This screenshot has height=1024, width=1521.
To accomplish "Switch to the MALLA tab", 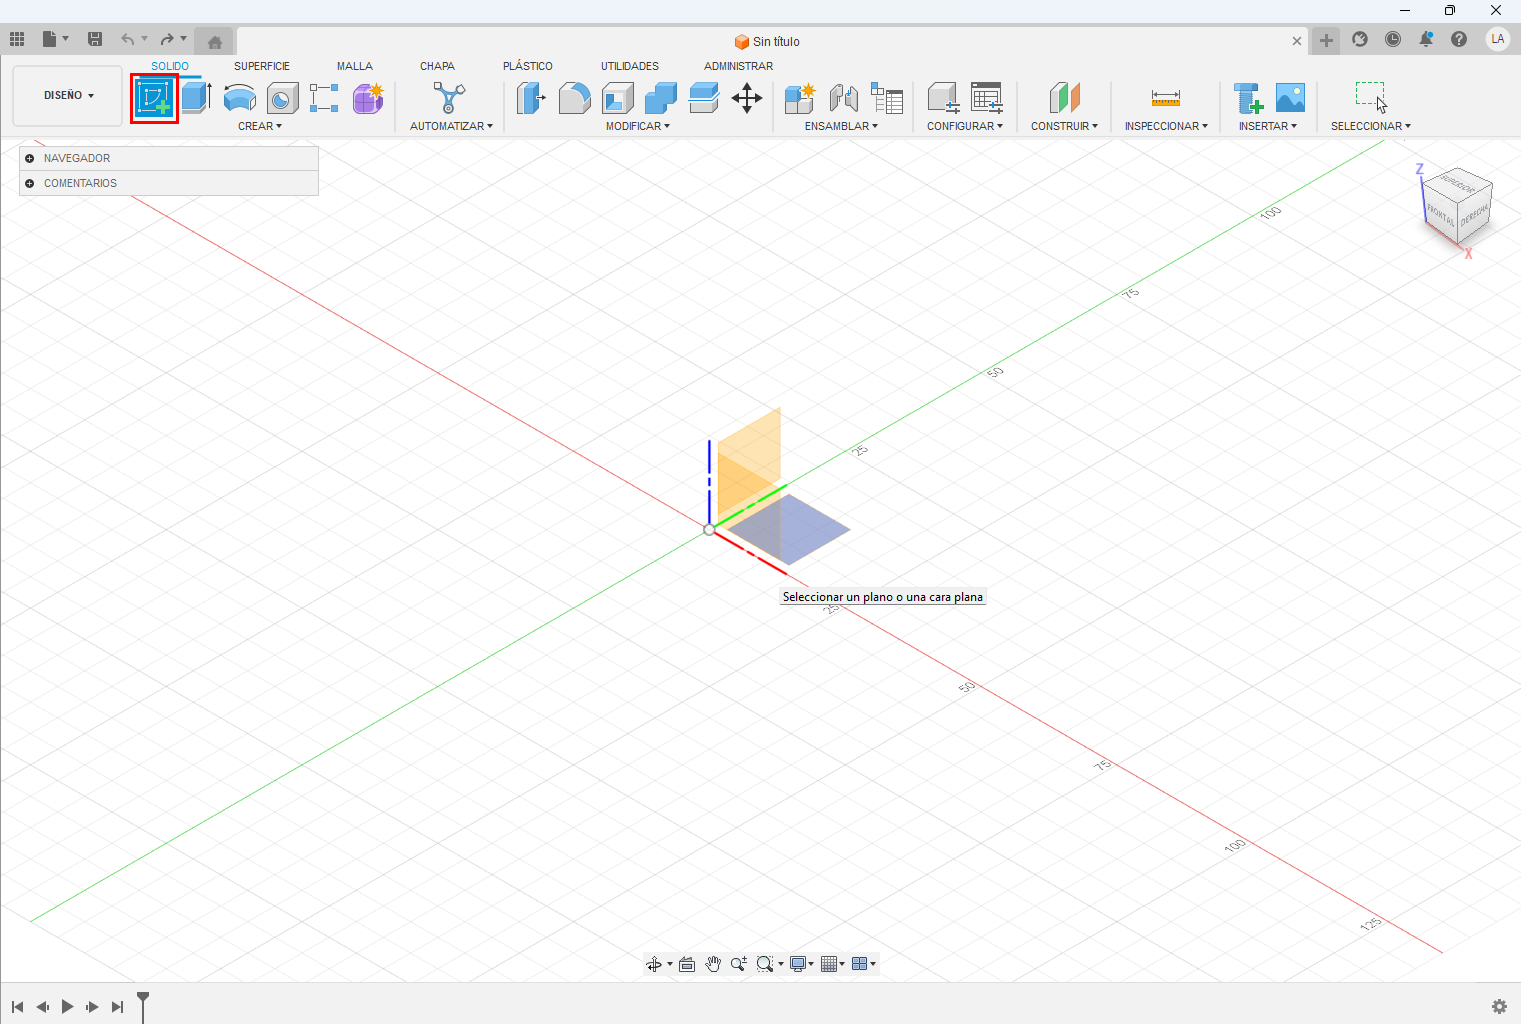I will point(355,66).
